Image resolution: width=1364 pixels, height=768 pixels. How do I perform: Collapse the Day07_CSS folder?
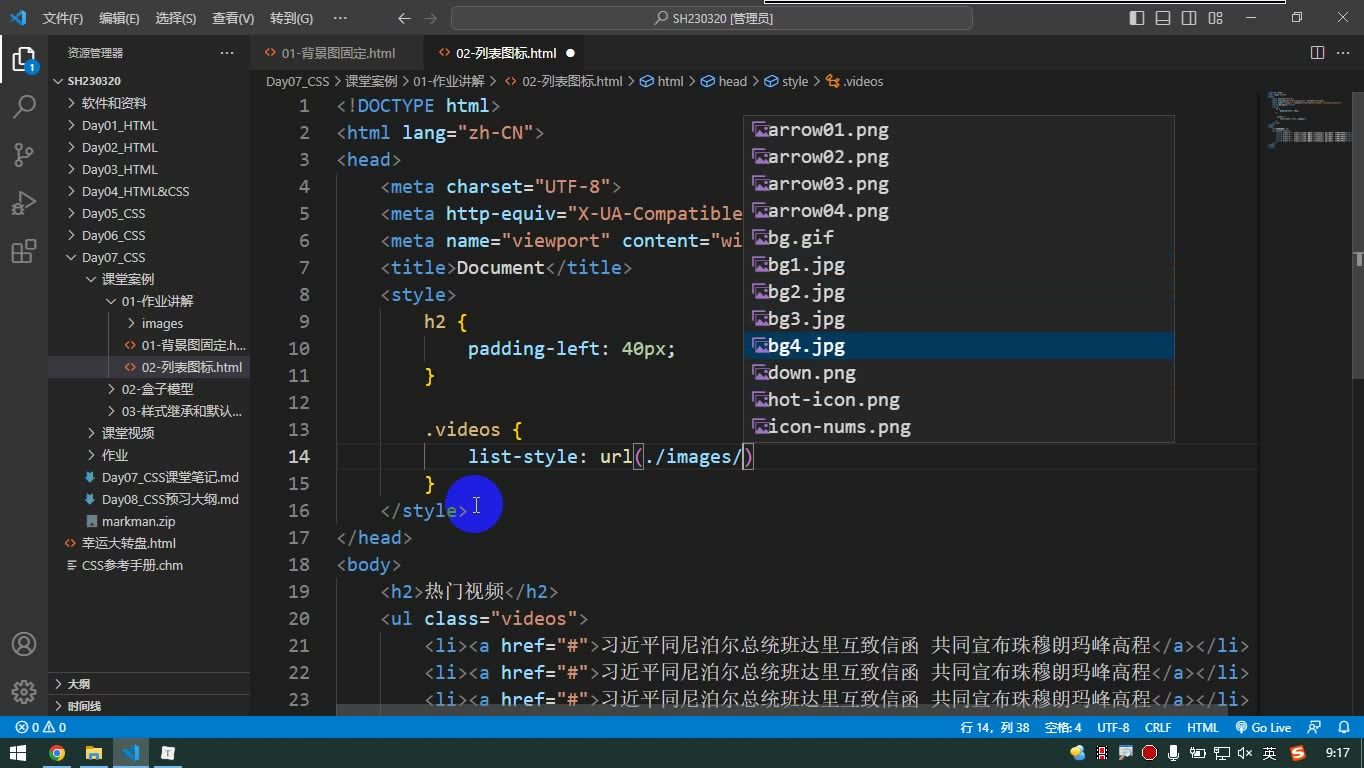(x=149, y=257)
